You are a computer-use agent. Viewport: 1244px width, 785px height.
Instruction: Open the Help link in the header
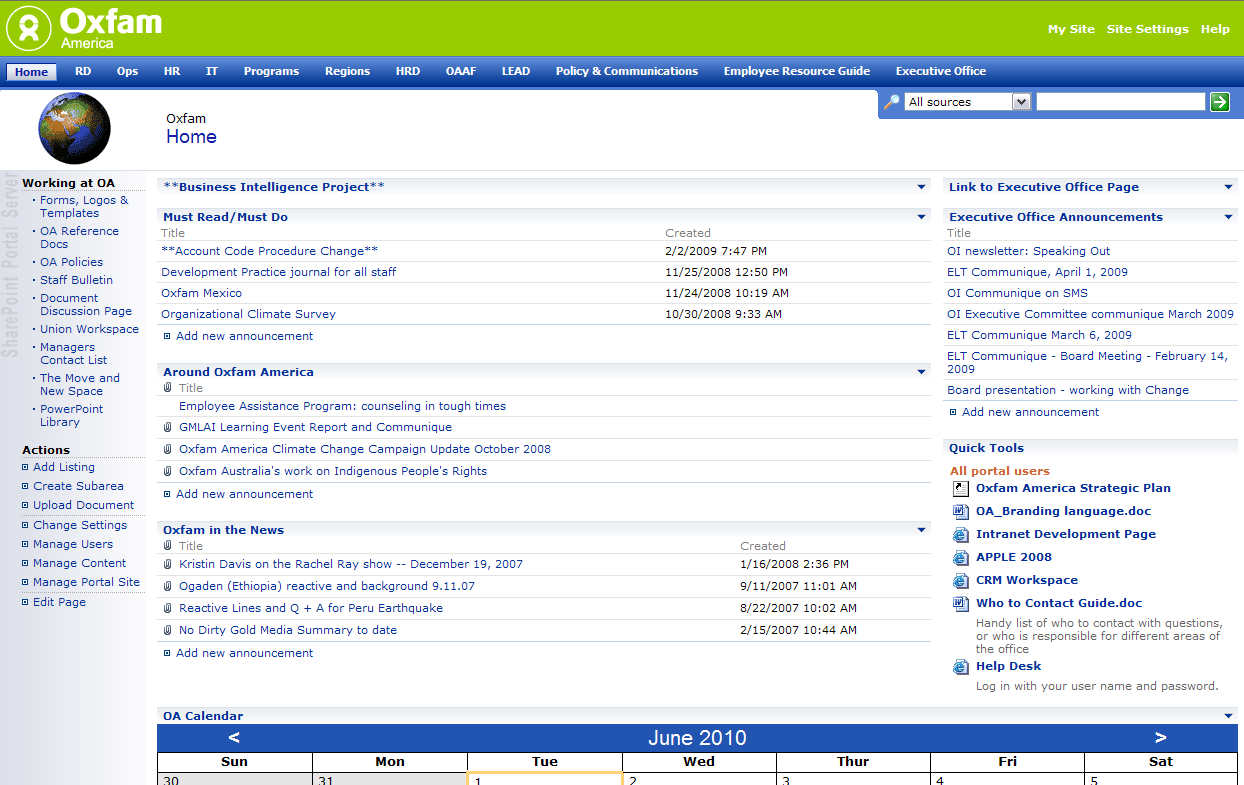[x=1215, y=29]
